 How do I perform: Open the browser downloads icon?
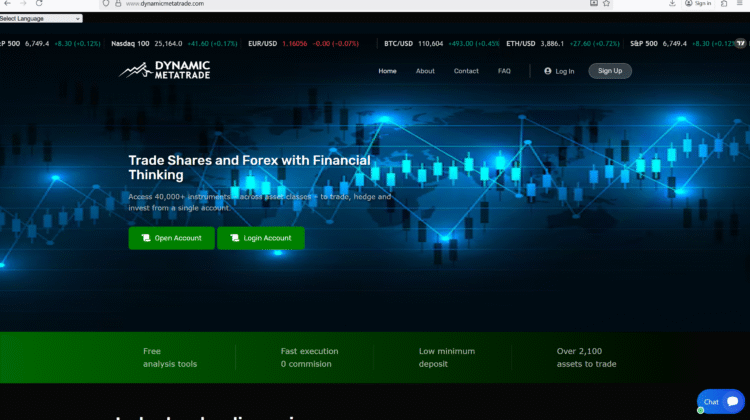pyautogui.click(x=671, y=4)
